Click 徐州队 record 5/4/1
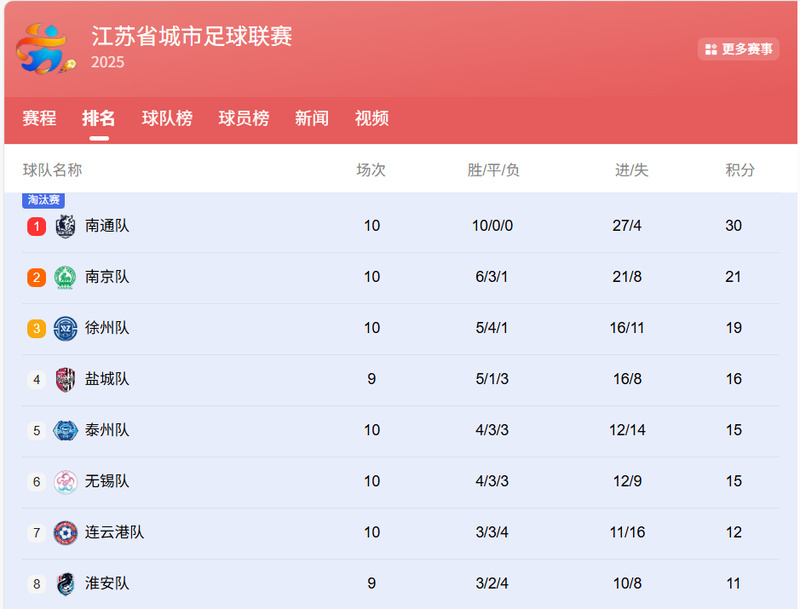 492,327
